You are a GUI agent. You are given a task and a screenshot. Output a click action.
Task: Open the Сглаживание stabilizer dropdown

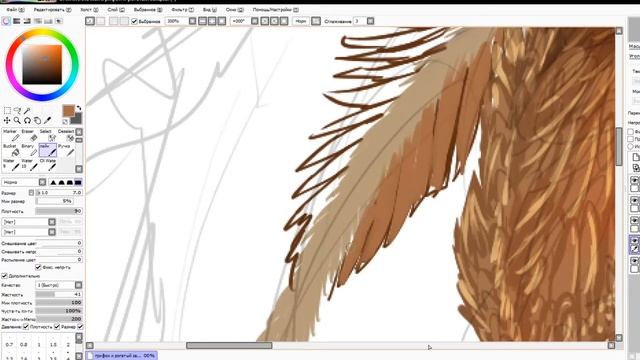(370, 21)
